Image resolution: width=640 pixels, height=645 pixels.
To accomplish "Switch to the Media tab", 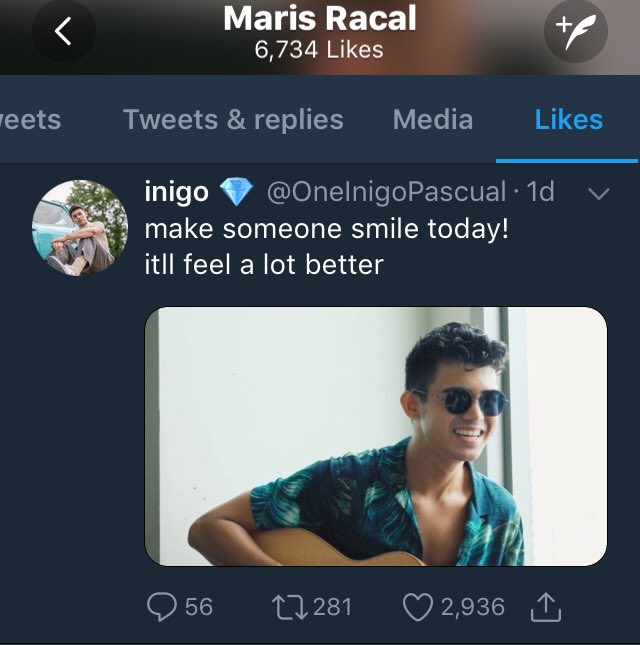I will point(433,120).
